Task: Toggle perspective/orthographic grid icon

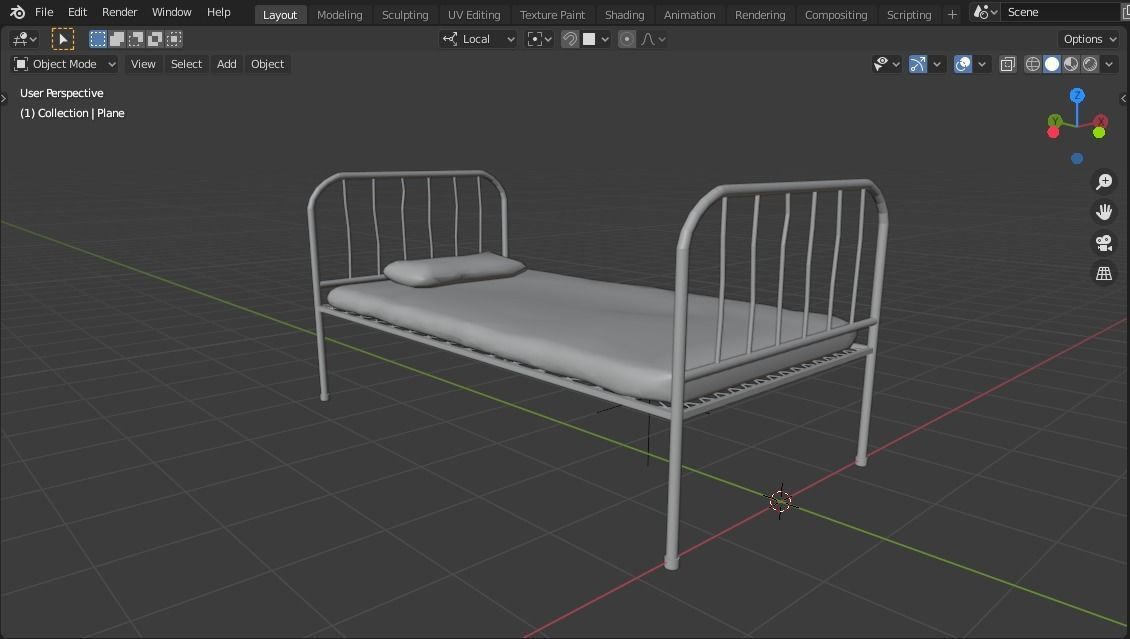Action: [x=1104, y=274]
